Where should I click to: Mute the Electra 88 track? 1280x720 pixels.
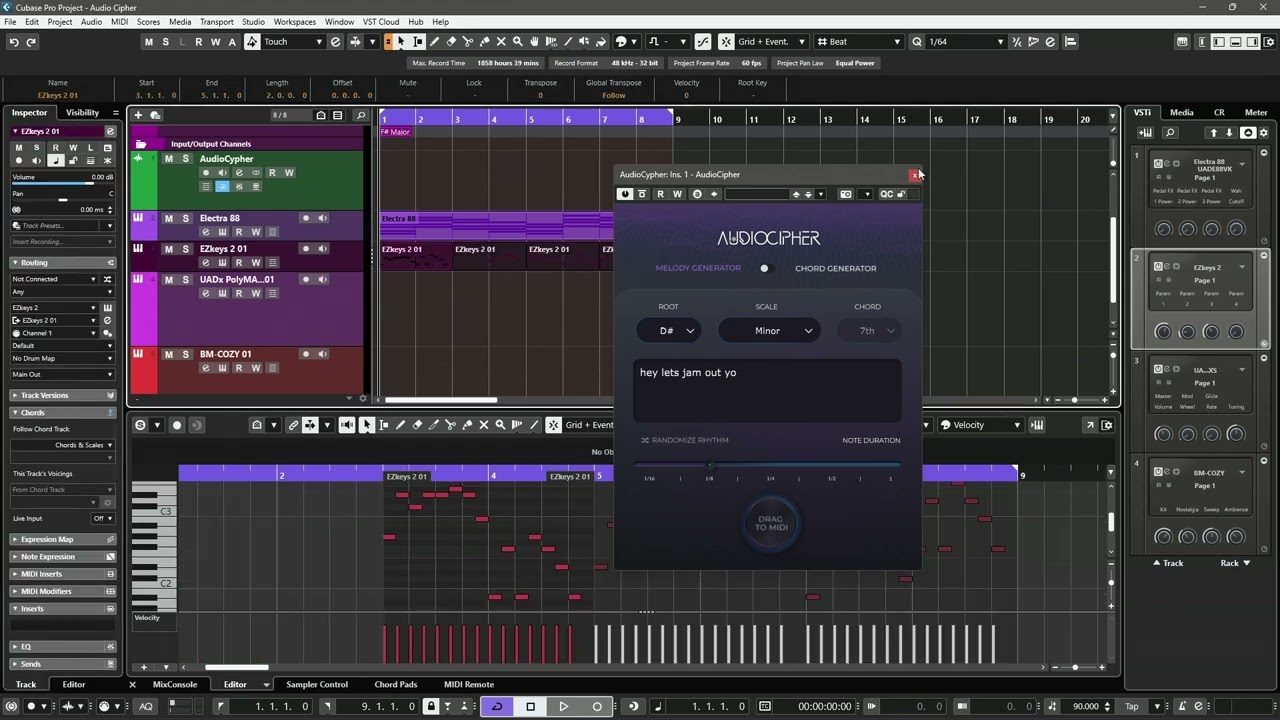click(168, 218)
